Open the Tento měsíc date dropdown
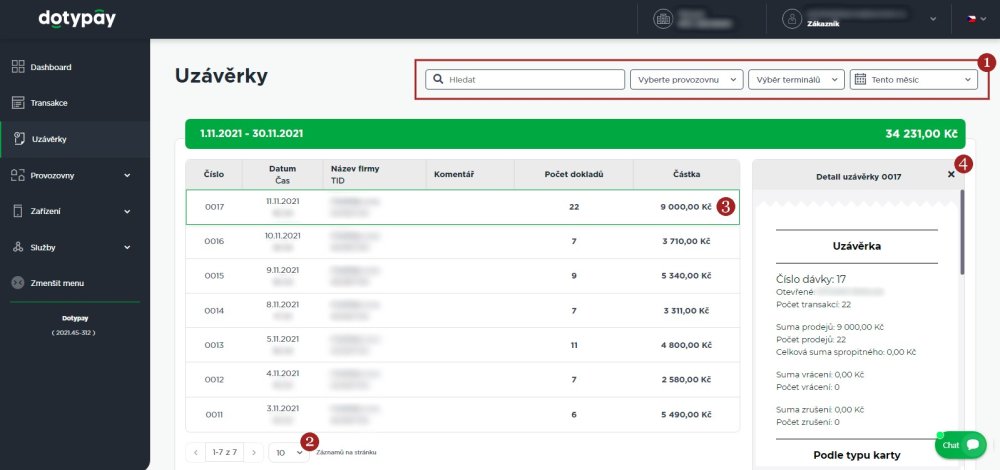The width and height of the screenshot is (1000, 470). (913, 80)
